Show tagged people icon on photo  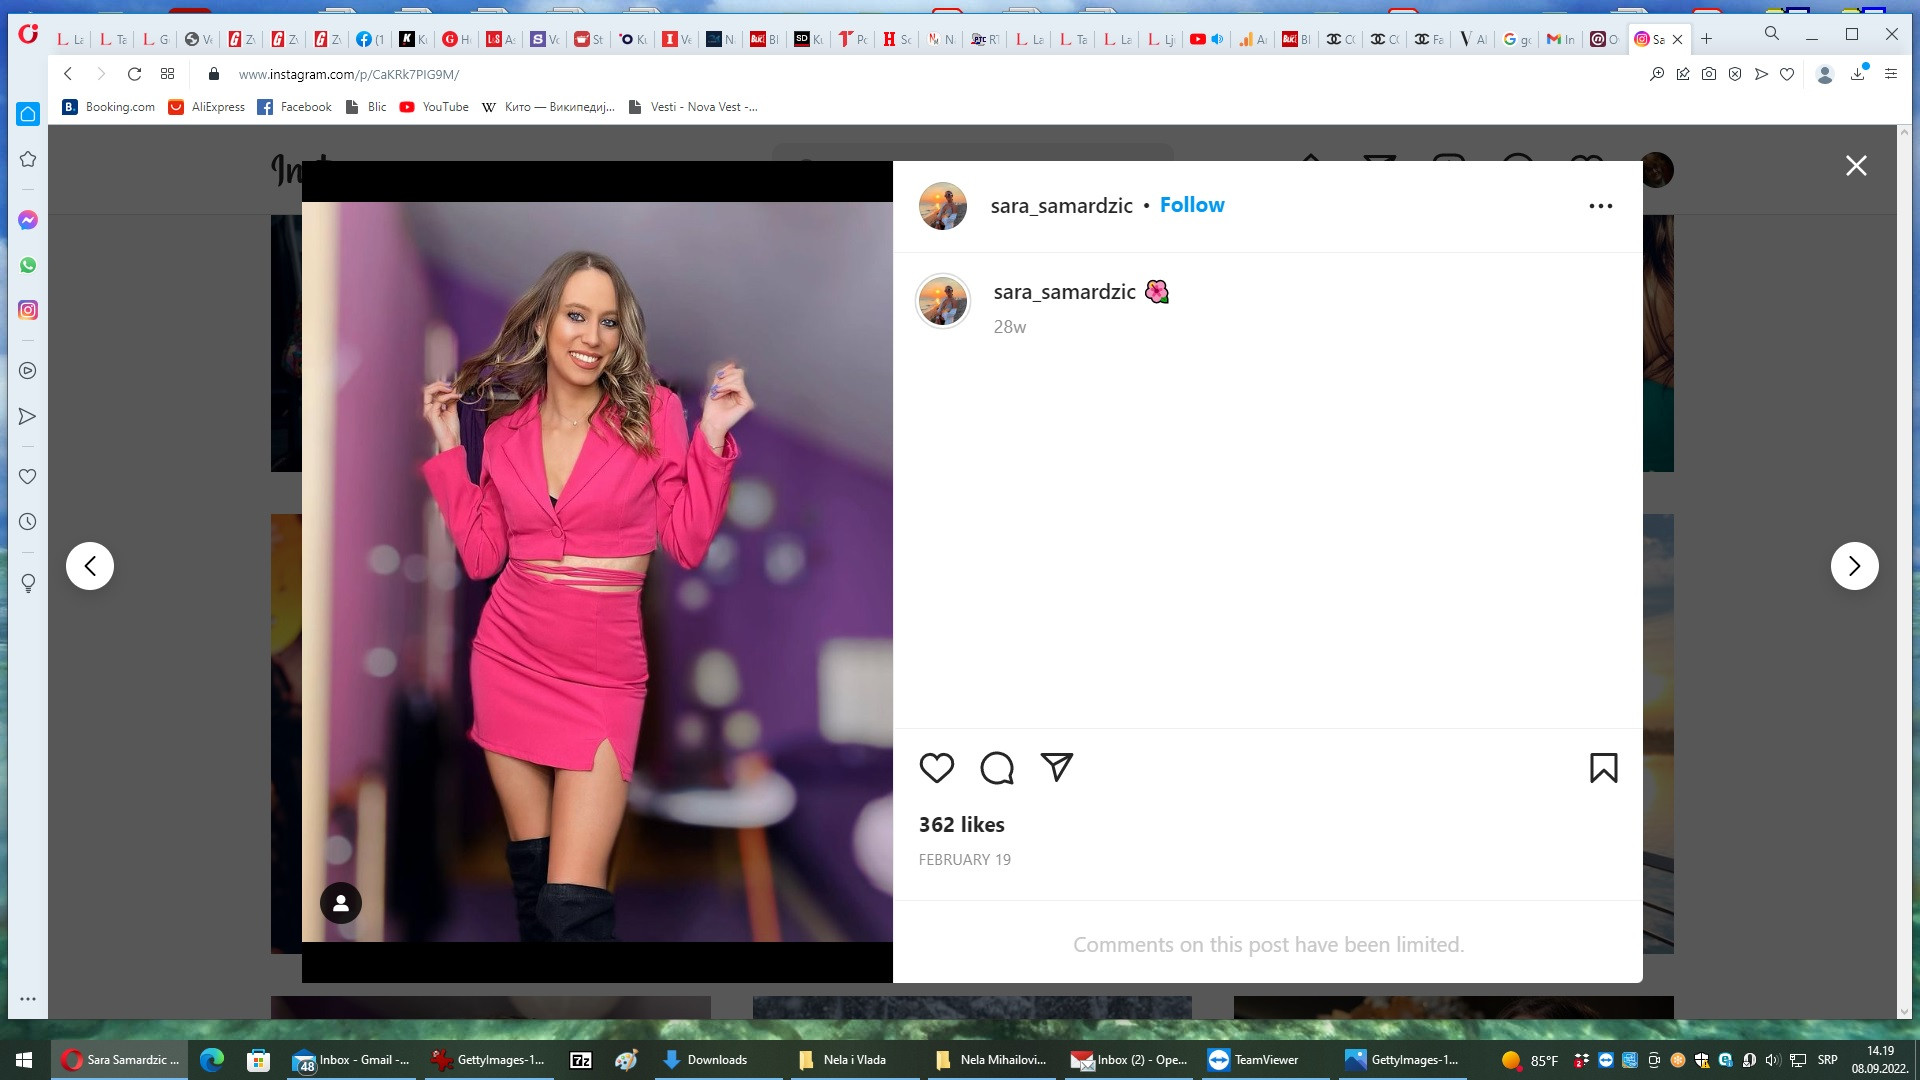[x=341, y=903]
